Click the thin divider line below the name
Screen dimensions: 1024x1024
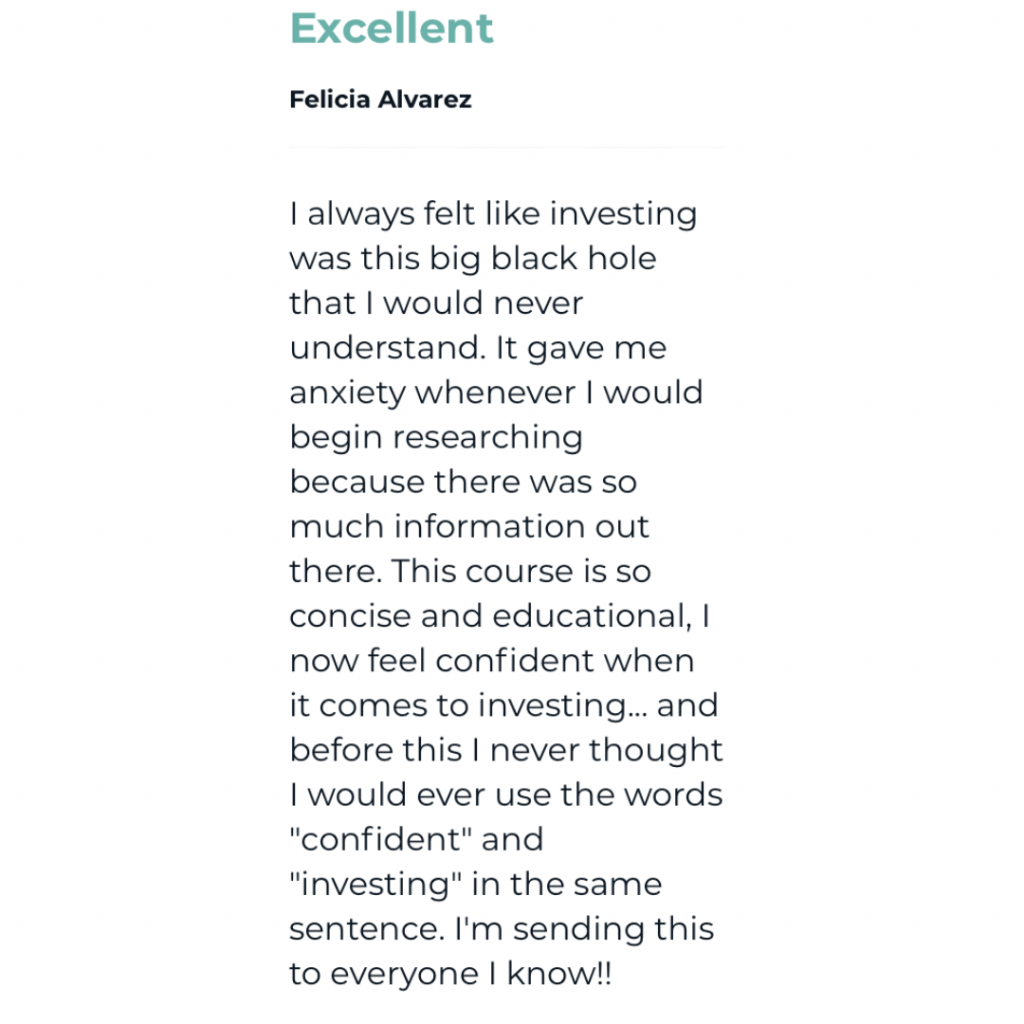[x=507, y=148]
